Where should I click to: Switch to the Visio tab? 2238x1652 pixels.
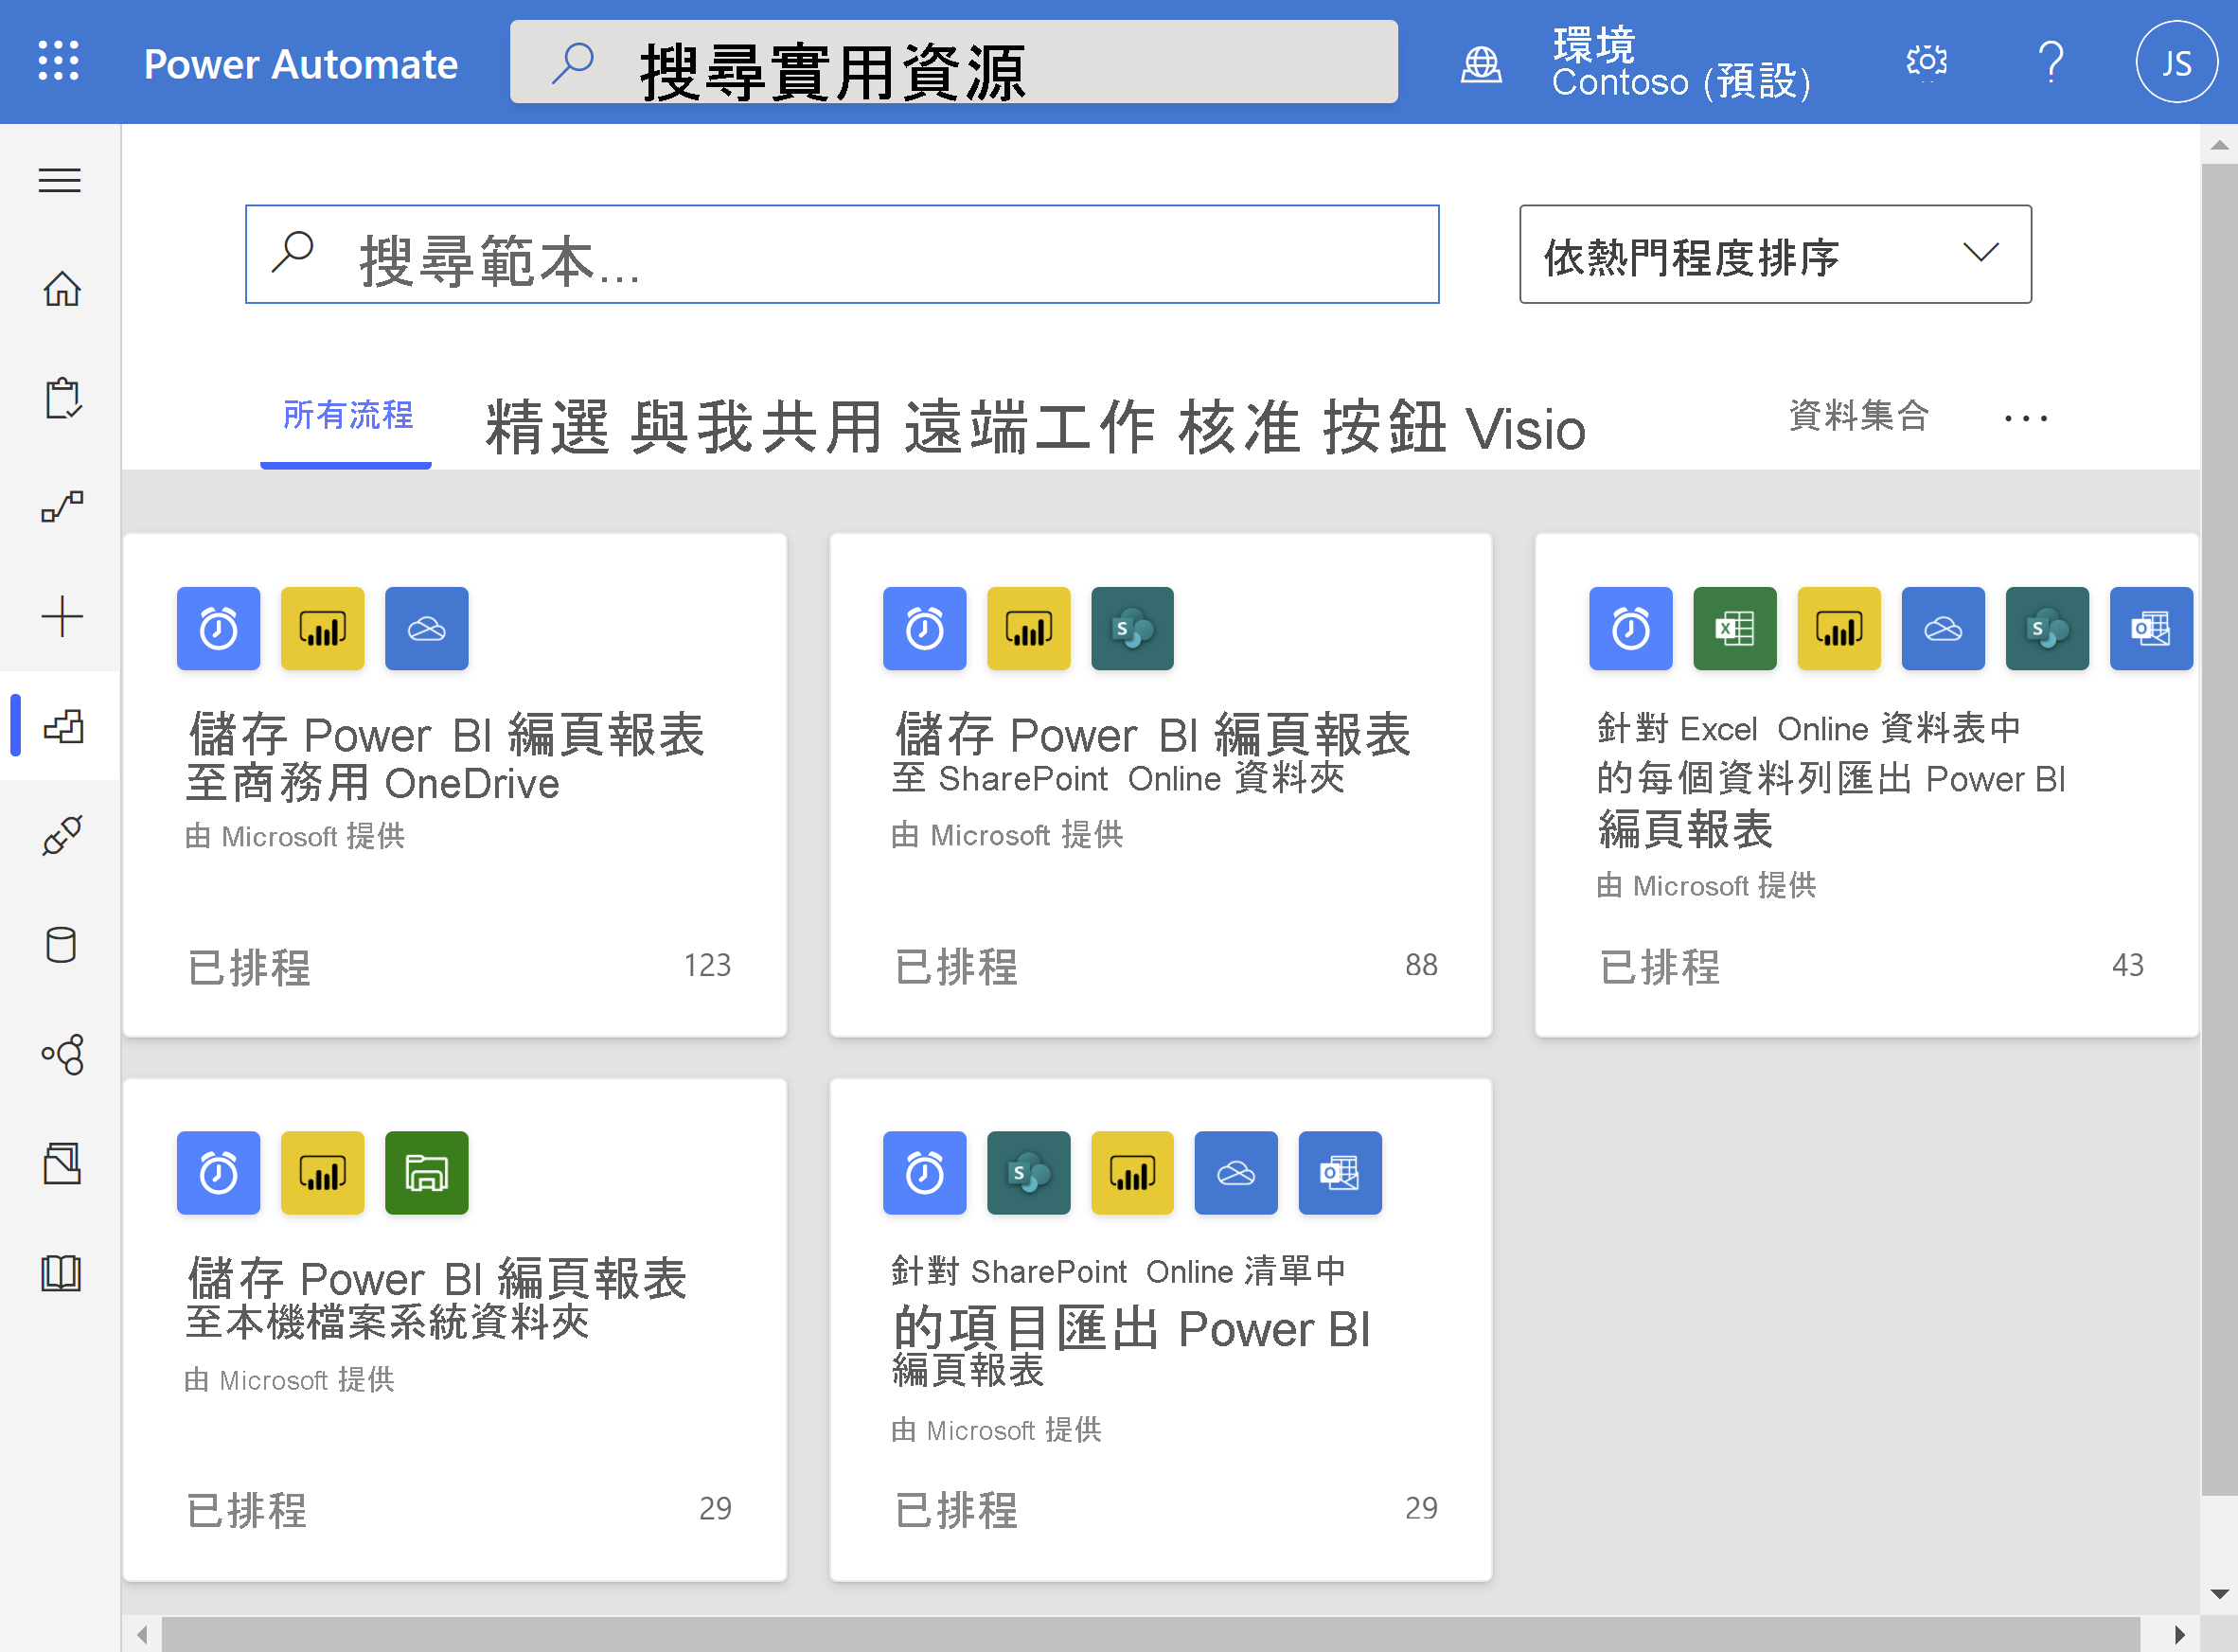pos(1526,429)
